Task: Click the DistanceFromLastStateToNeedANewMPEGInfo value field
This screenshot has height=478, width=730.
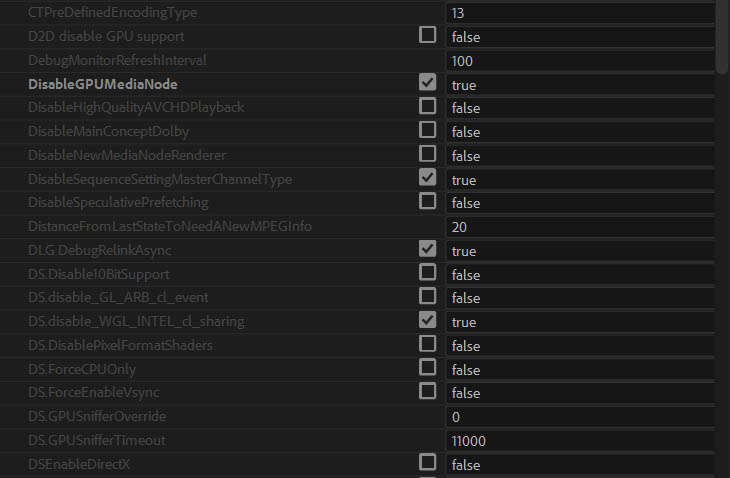Action: point(580,227)
